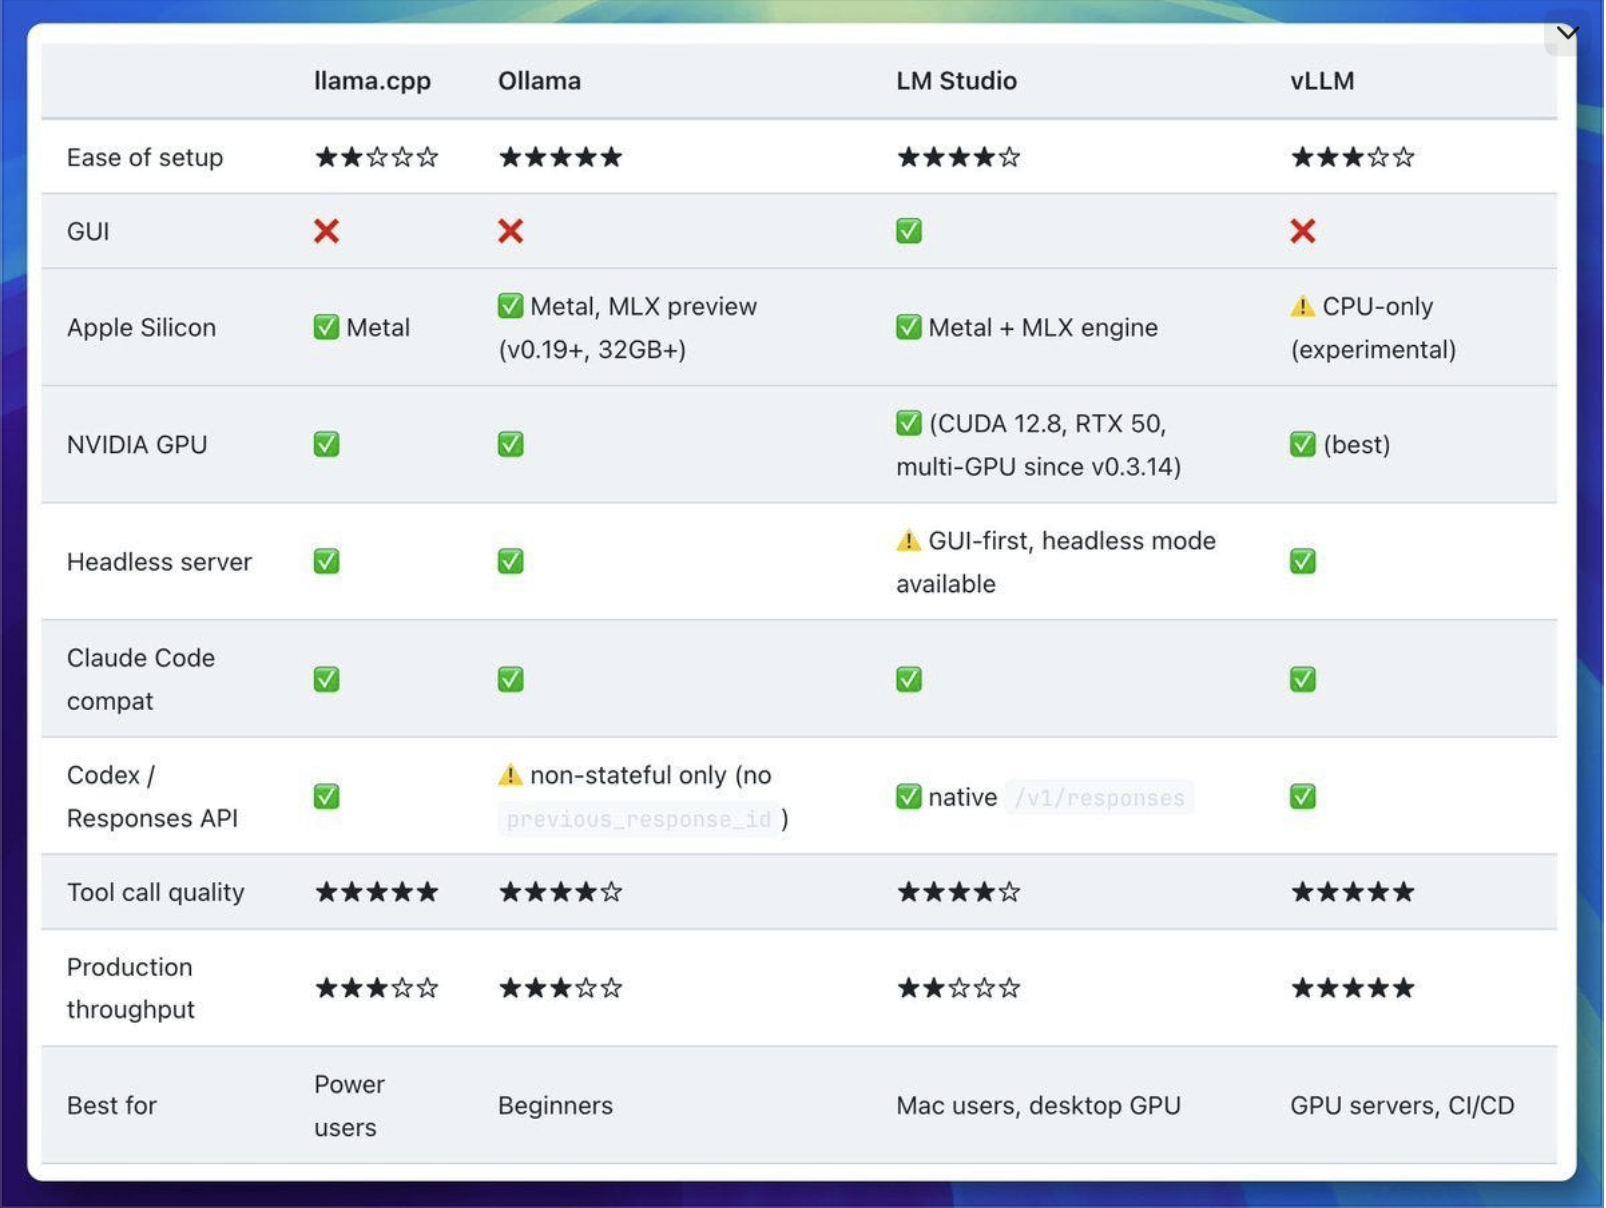The height and width of the screenshot is (1208, 1606).
Task: Click vLLM's Codex Responses API check
Action: tap(1302, 796)
